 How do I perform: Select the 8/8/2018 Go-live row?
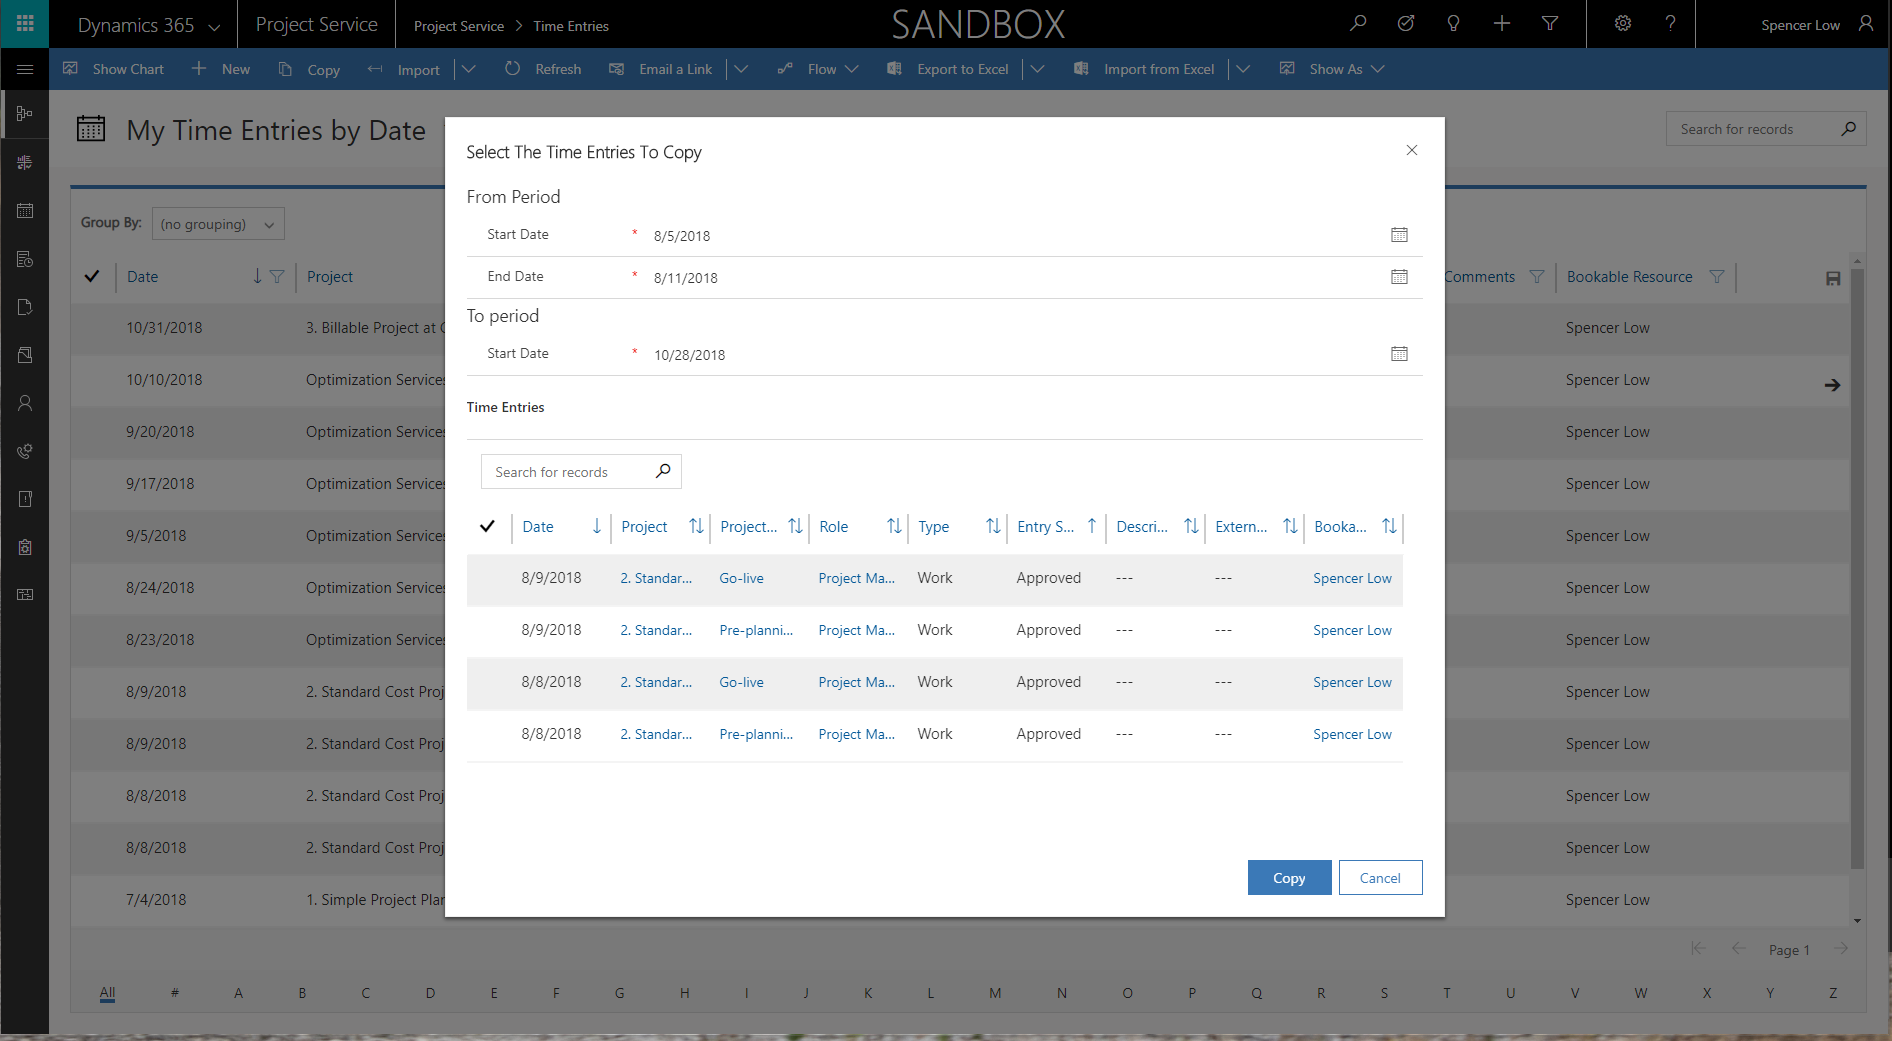[934, 683]
